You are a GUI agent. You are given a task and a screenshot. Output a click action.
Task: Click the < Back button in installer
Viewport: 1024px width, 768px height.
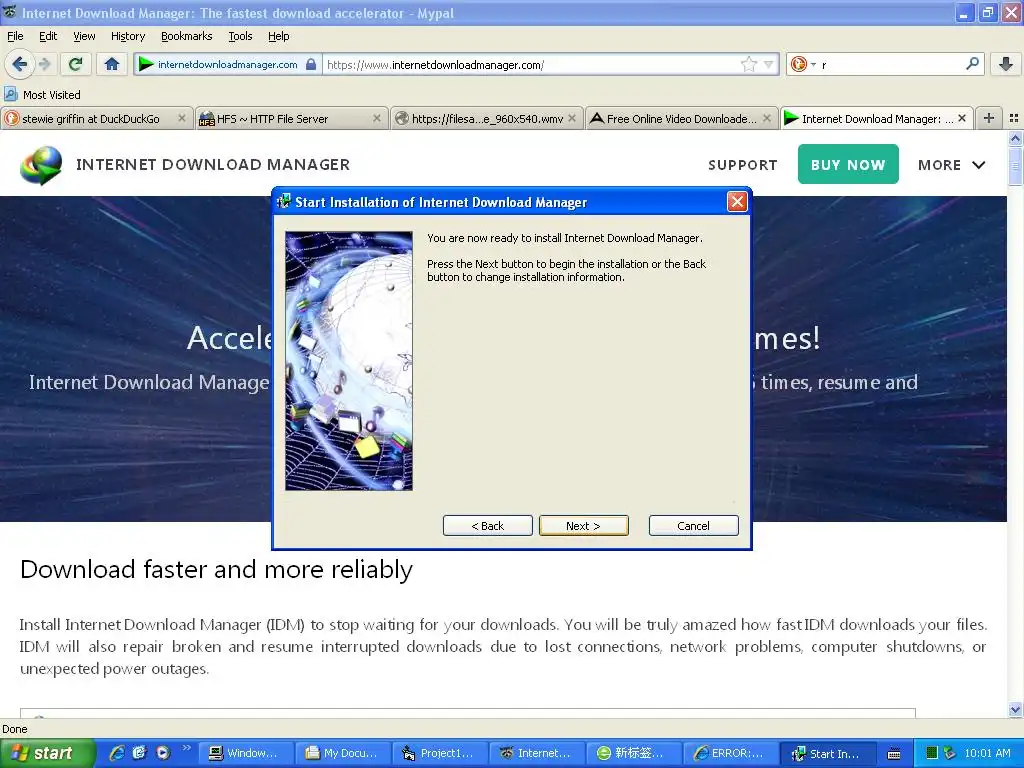tap(487, 526)
